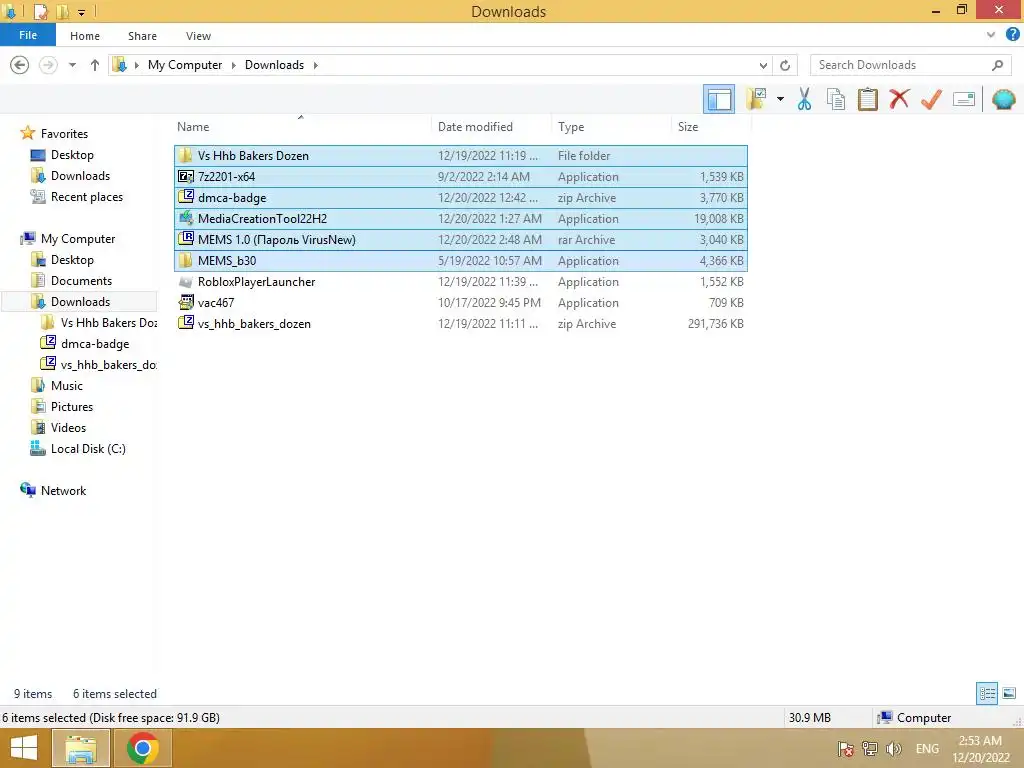Expand the breadcrumb arrow after My Computer
Image resolution: width=1024 pixels, height=768 pixels.
coord(233,65)
